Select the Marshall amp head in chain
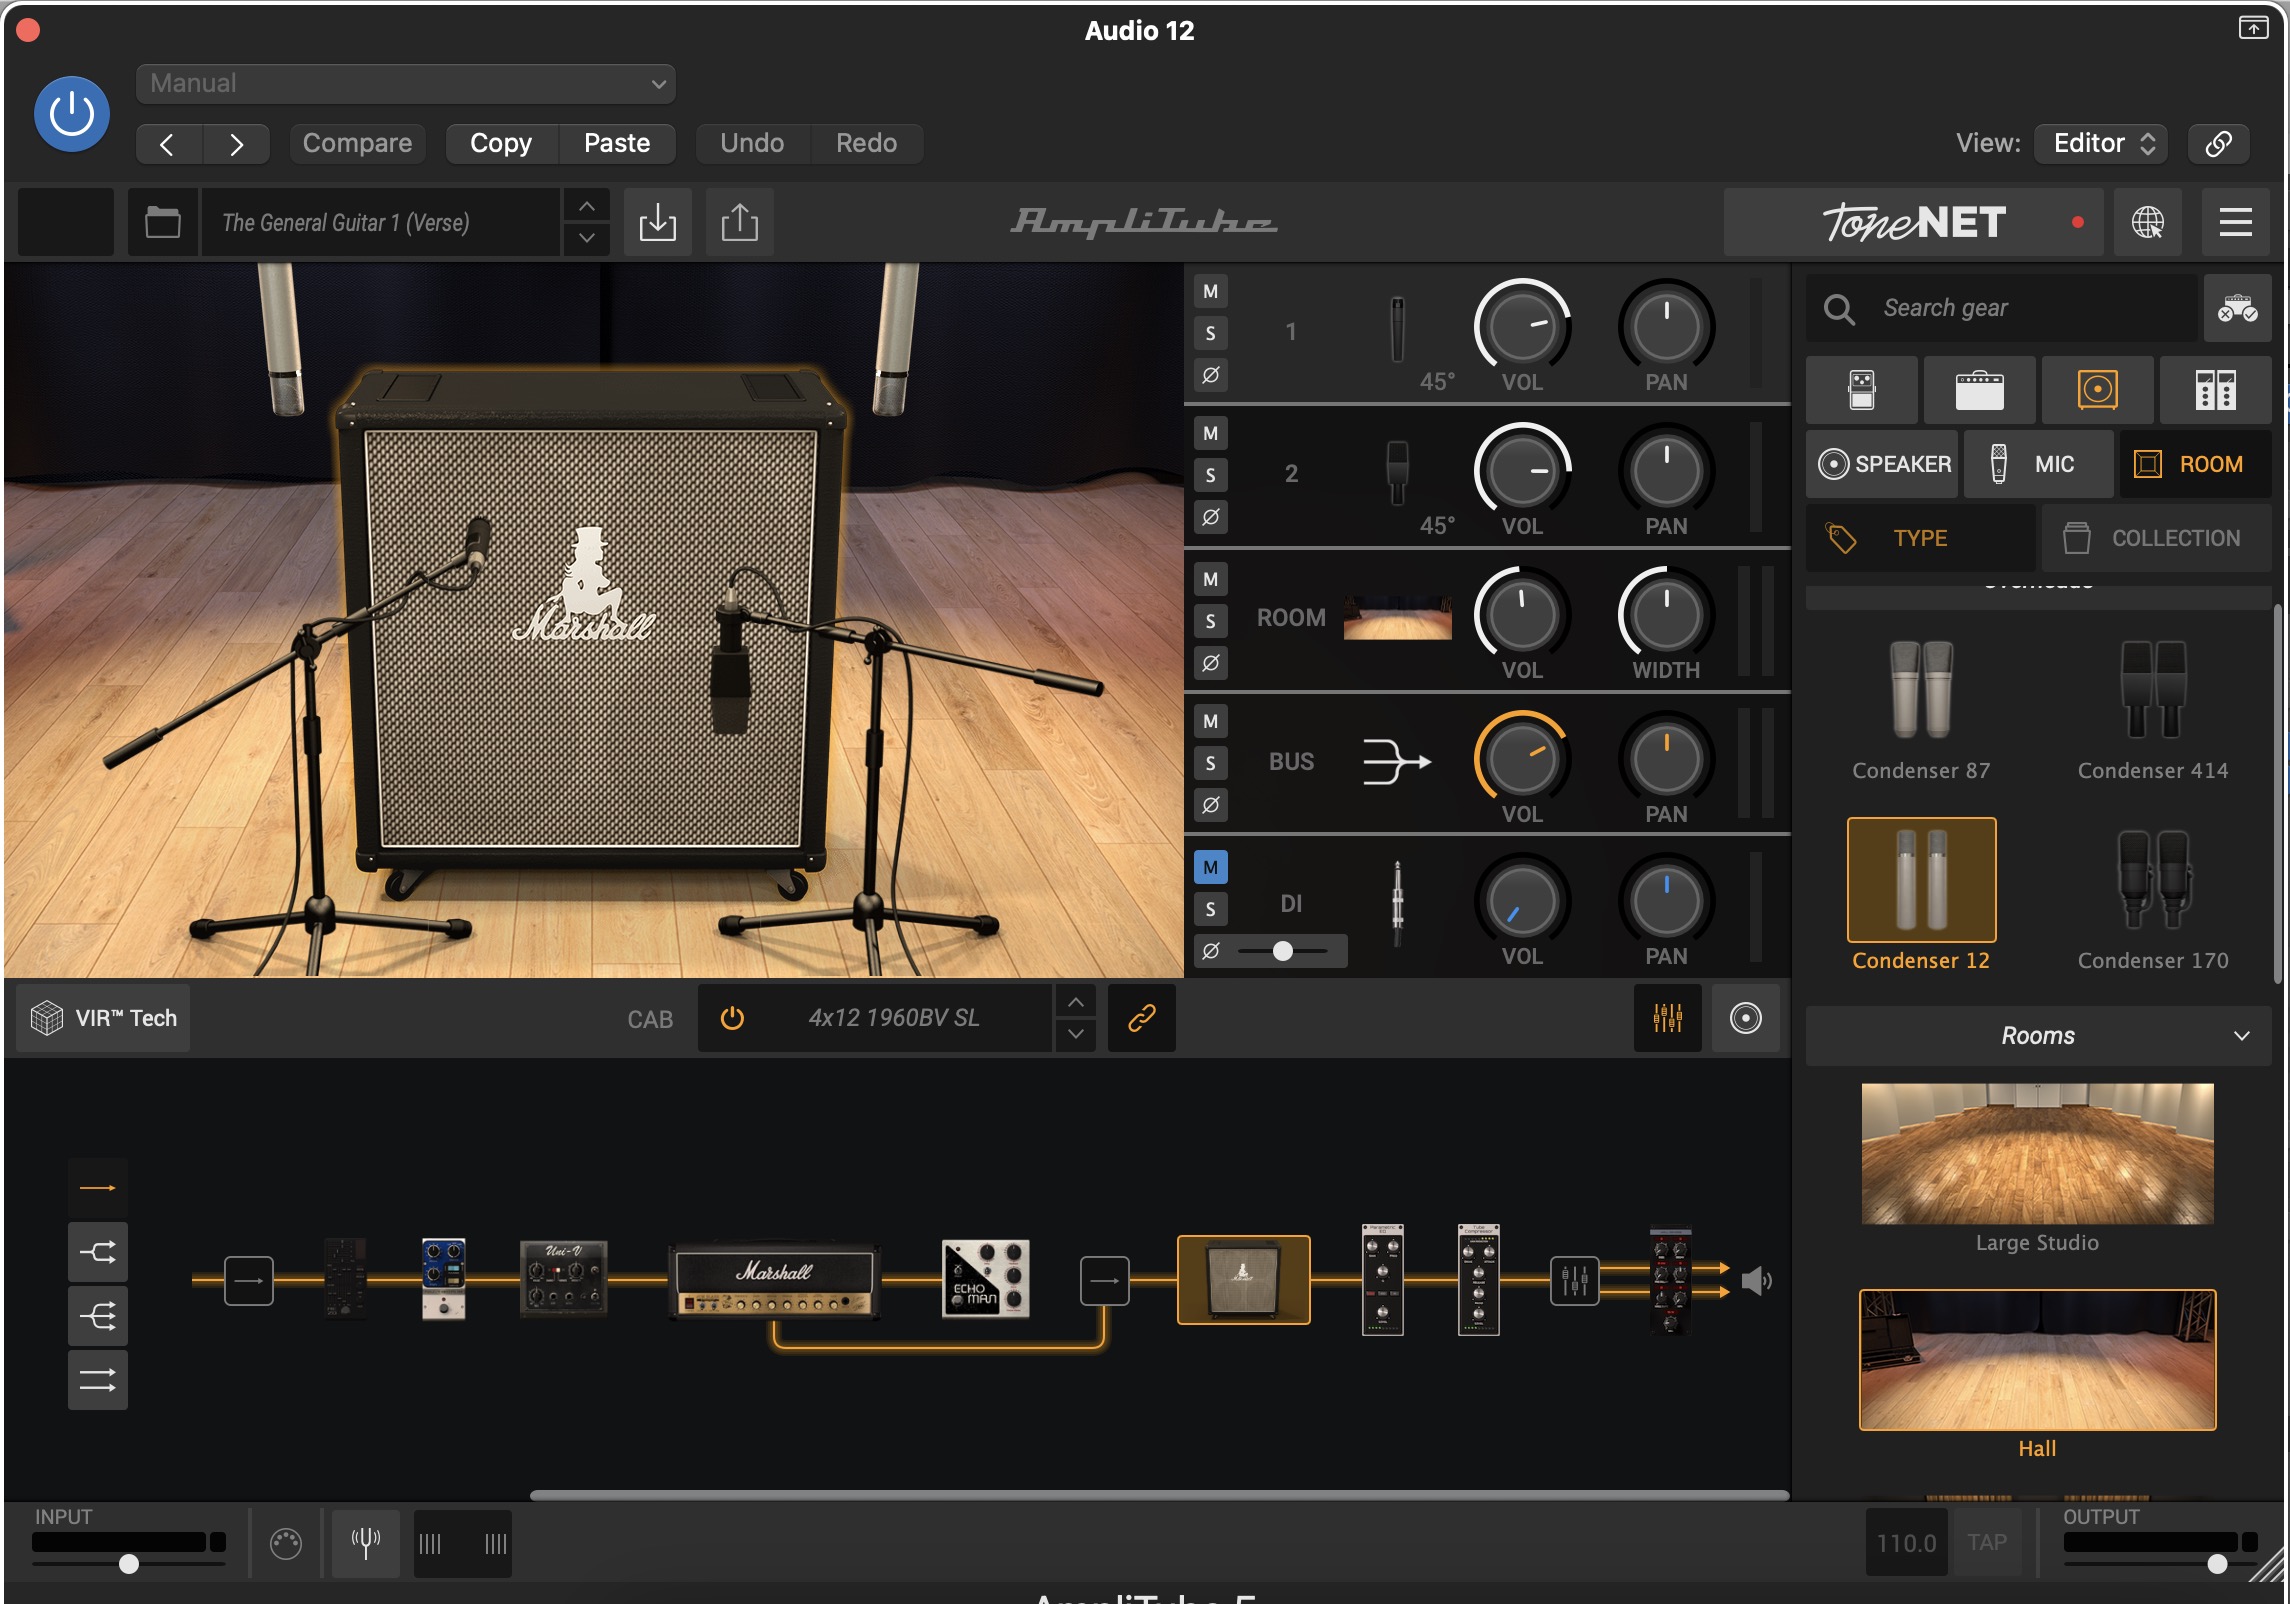2290x1604 pixels. pyautogui.click(x=775, y=1280)
